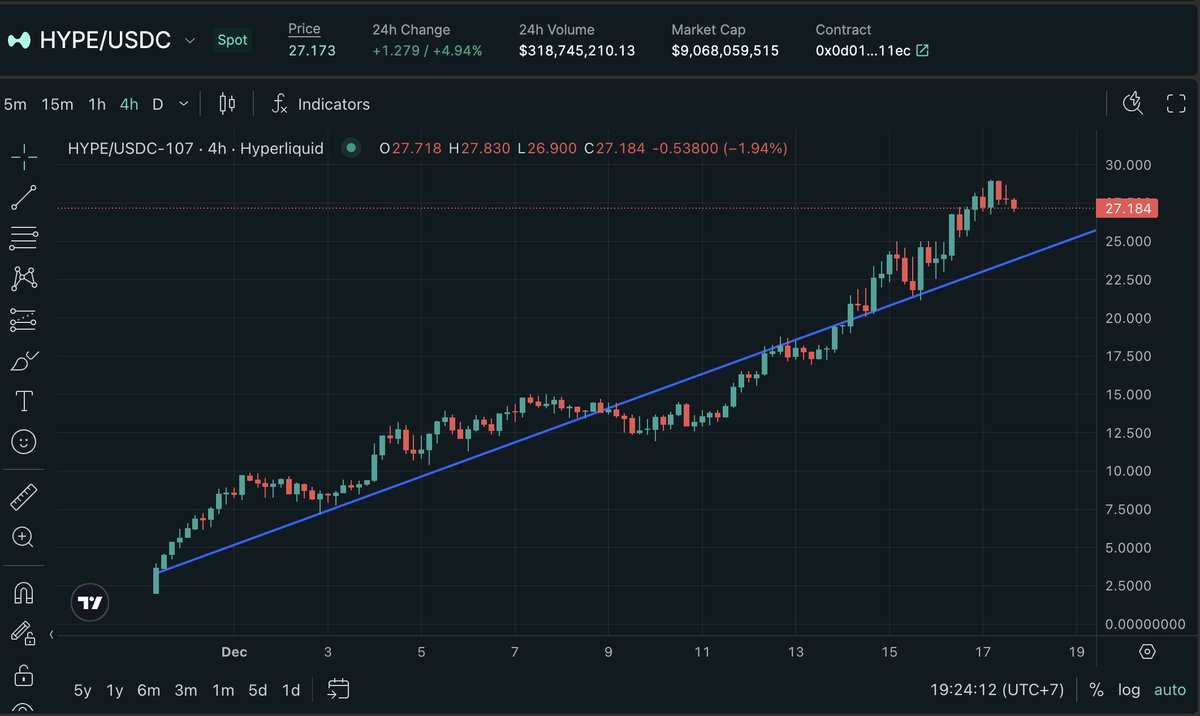Select the brush drawing tool

(24, 360)
